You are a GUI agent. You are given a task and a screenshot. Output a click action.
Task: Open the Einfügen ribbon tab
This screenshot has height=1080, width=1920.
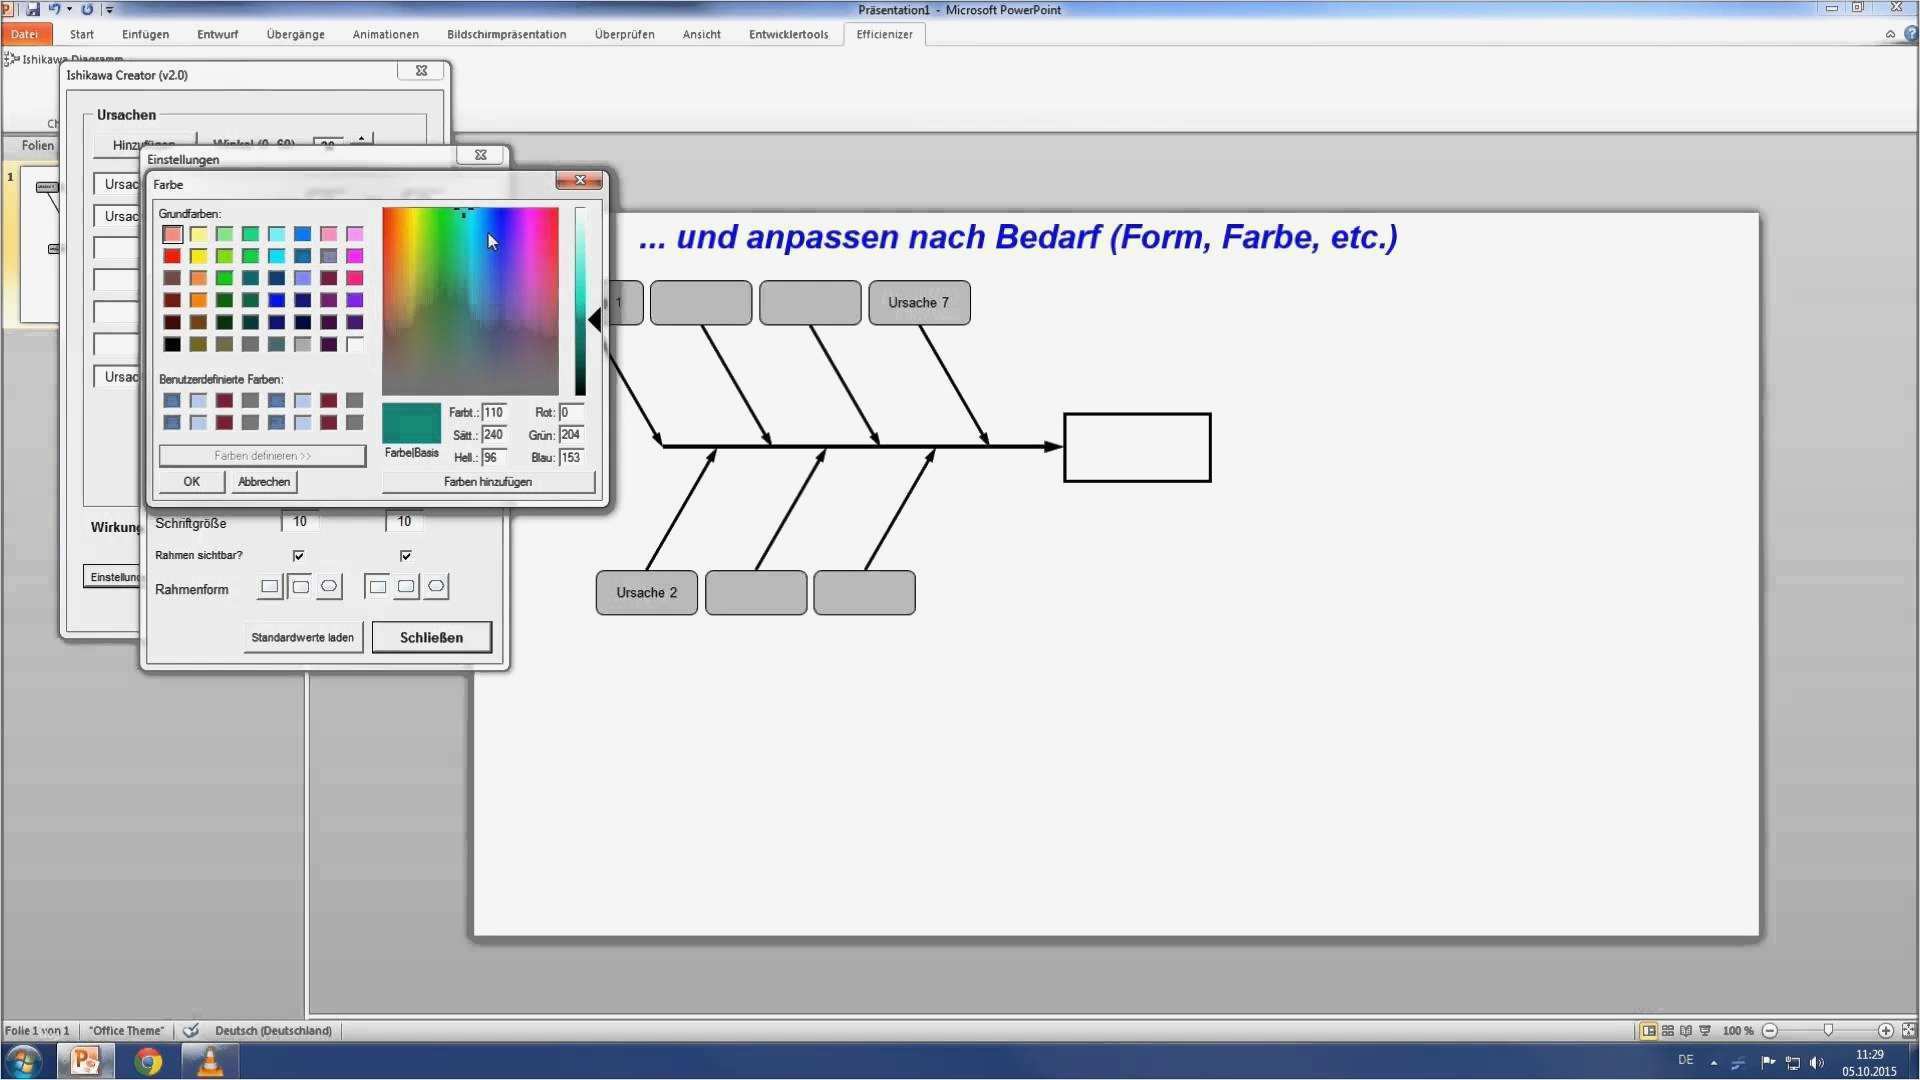point(145,34)
